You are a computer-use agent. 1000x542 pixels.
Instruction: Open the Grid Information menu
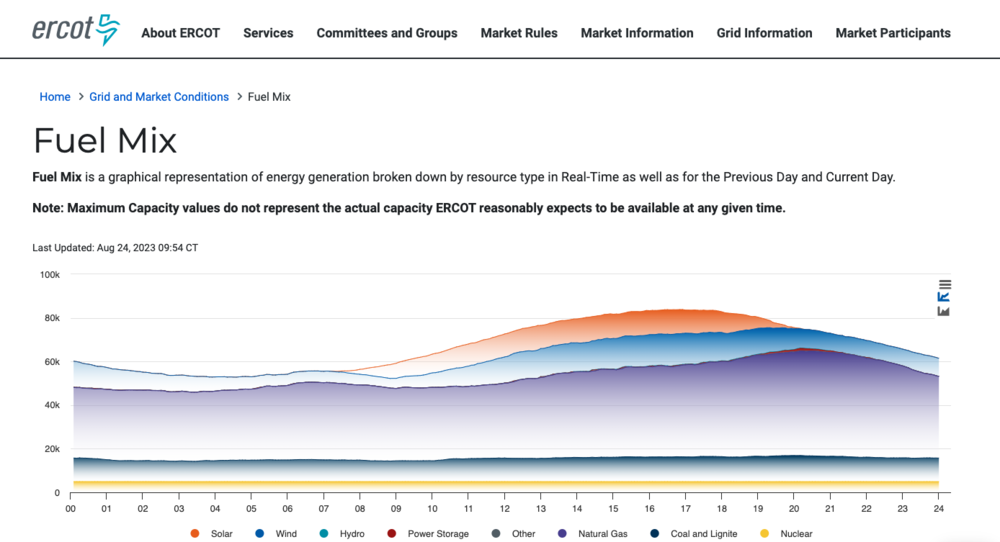coord(764,33)
